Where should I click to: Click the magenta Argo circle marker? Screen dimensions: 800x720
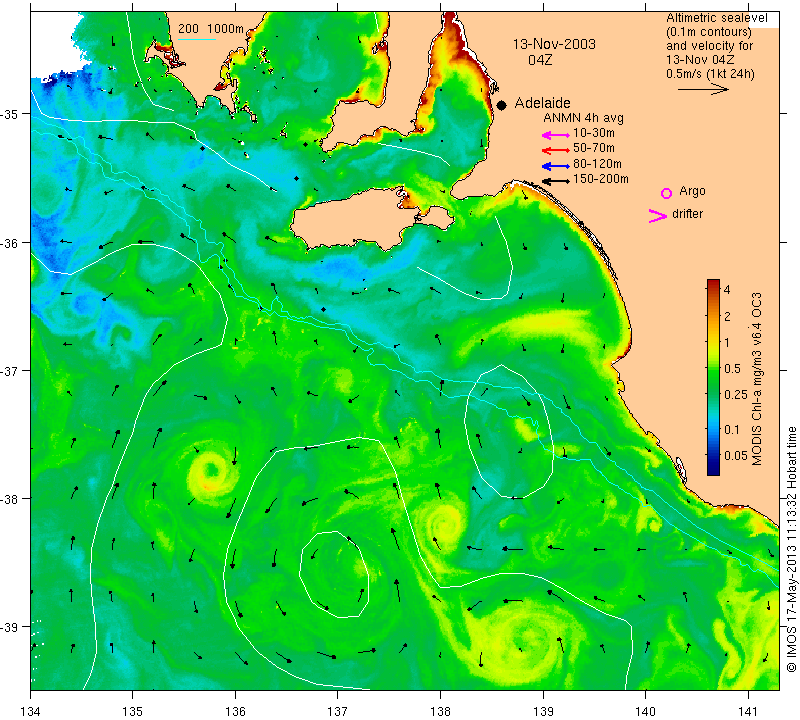(x=666, y=193)
